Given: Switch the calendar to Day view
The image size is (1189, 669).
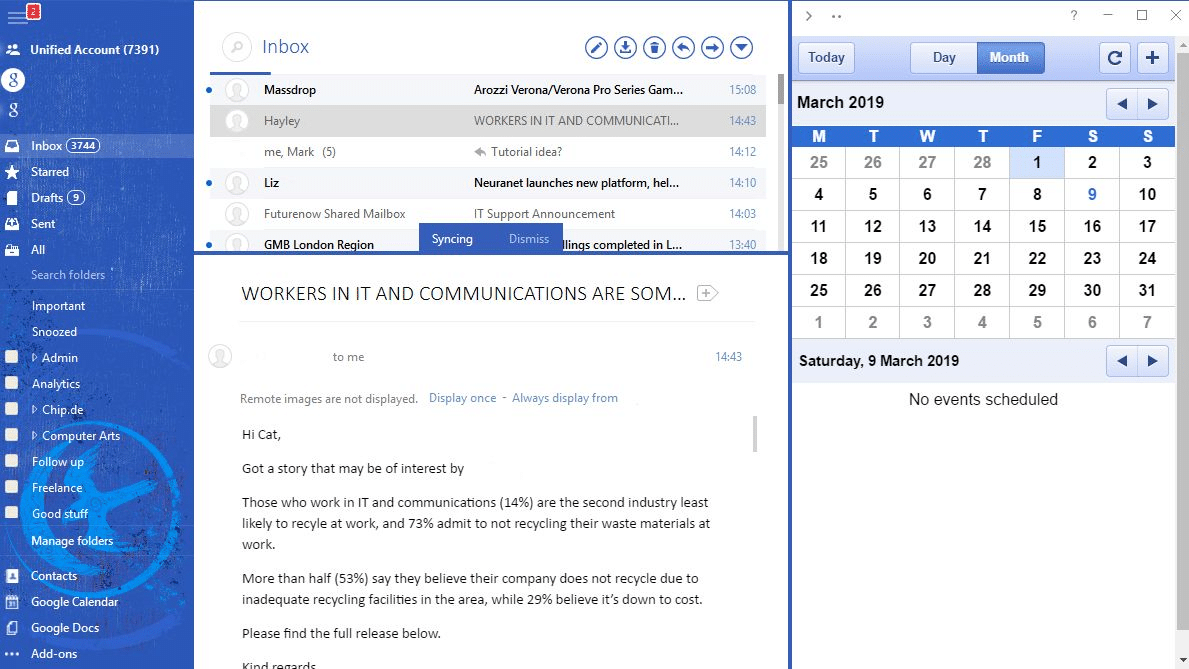Looking at the screenshot, I should click(943, 57).
